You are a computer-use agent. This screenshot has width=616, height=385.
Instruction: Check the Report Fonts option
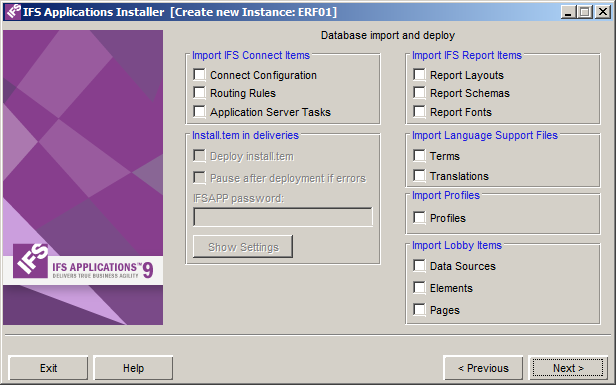click(420, 112)
